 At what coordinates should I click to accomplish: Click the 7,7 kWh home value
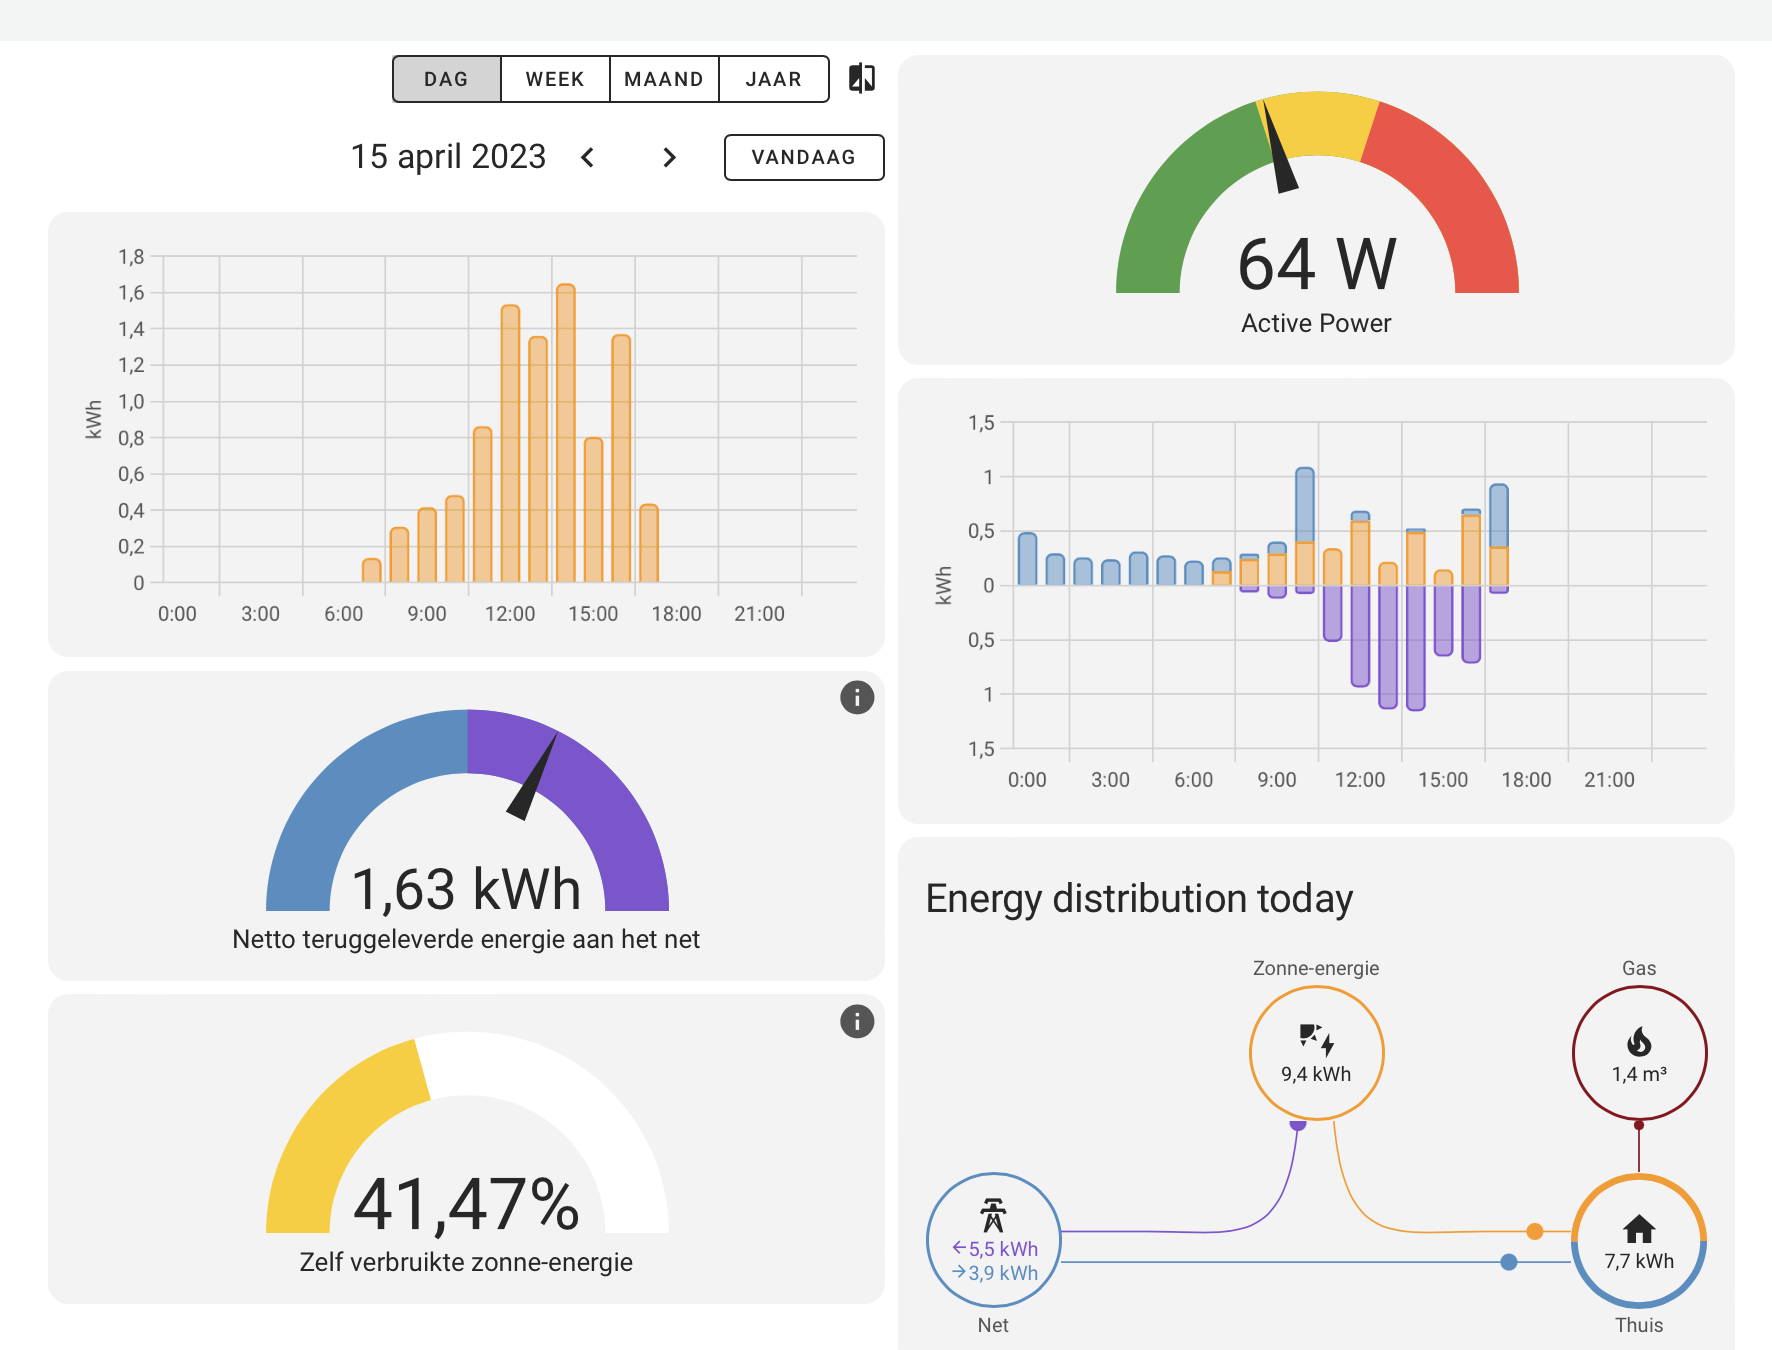pos(1639,1261)
